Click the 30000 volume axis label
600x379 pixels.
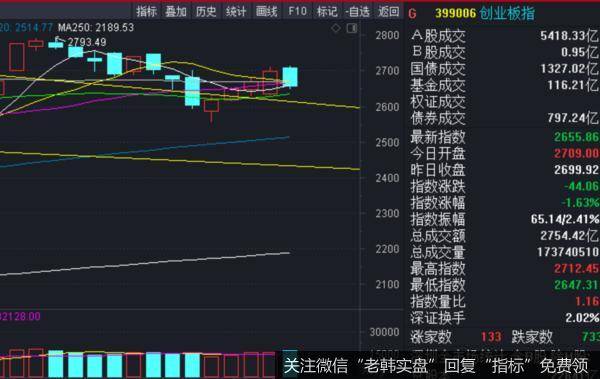(x=384, y=332)
